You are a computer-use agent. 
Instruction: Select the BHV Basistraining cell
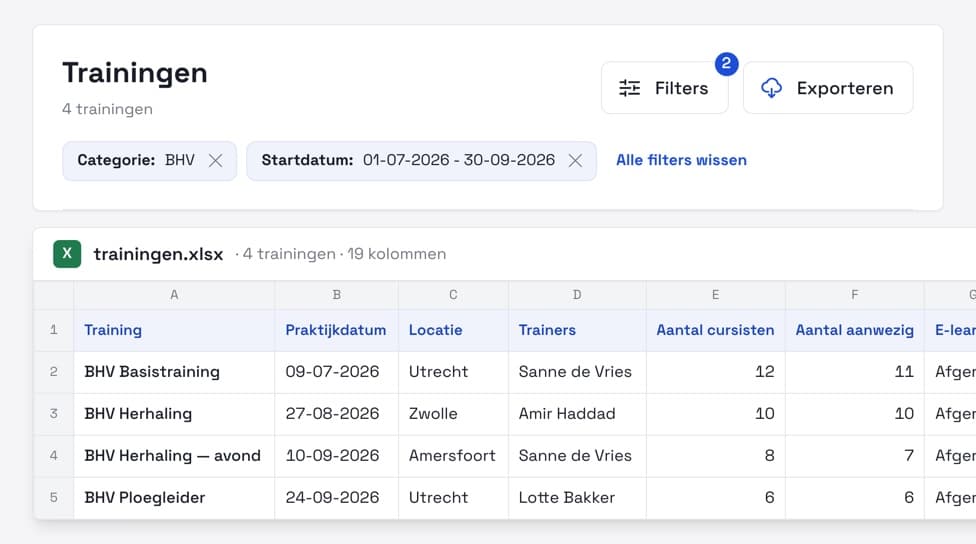click(174, 372)
